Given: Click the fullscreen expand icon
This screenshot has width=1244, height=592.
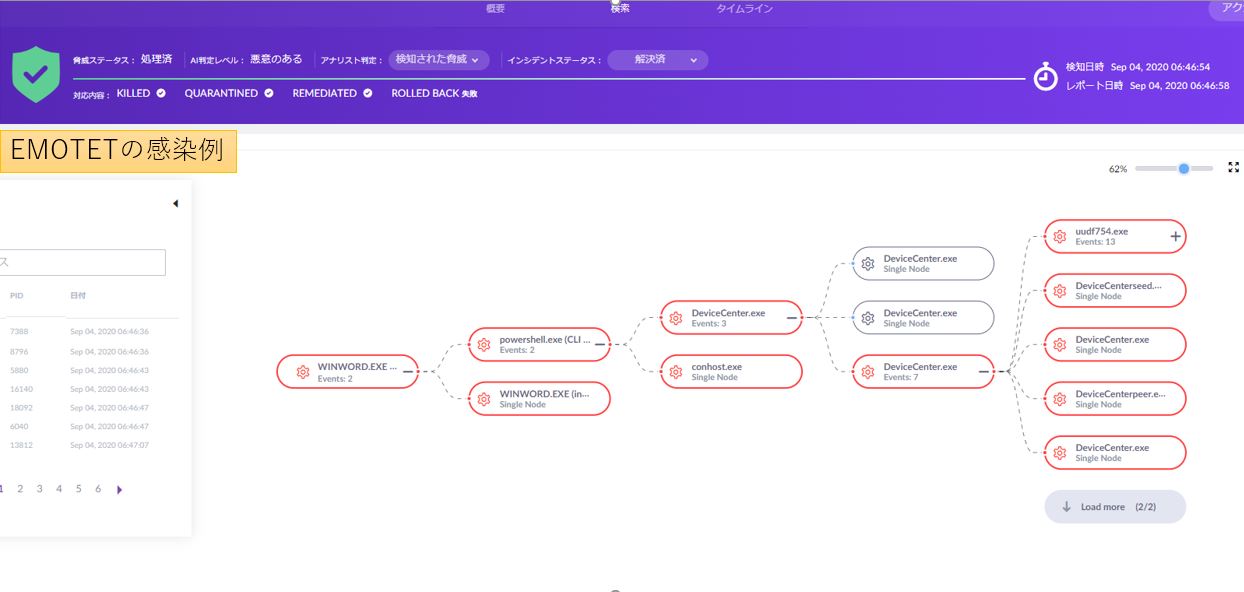Looking at the screenshot, I should pos(1233,168).
